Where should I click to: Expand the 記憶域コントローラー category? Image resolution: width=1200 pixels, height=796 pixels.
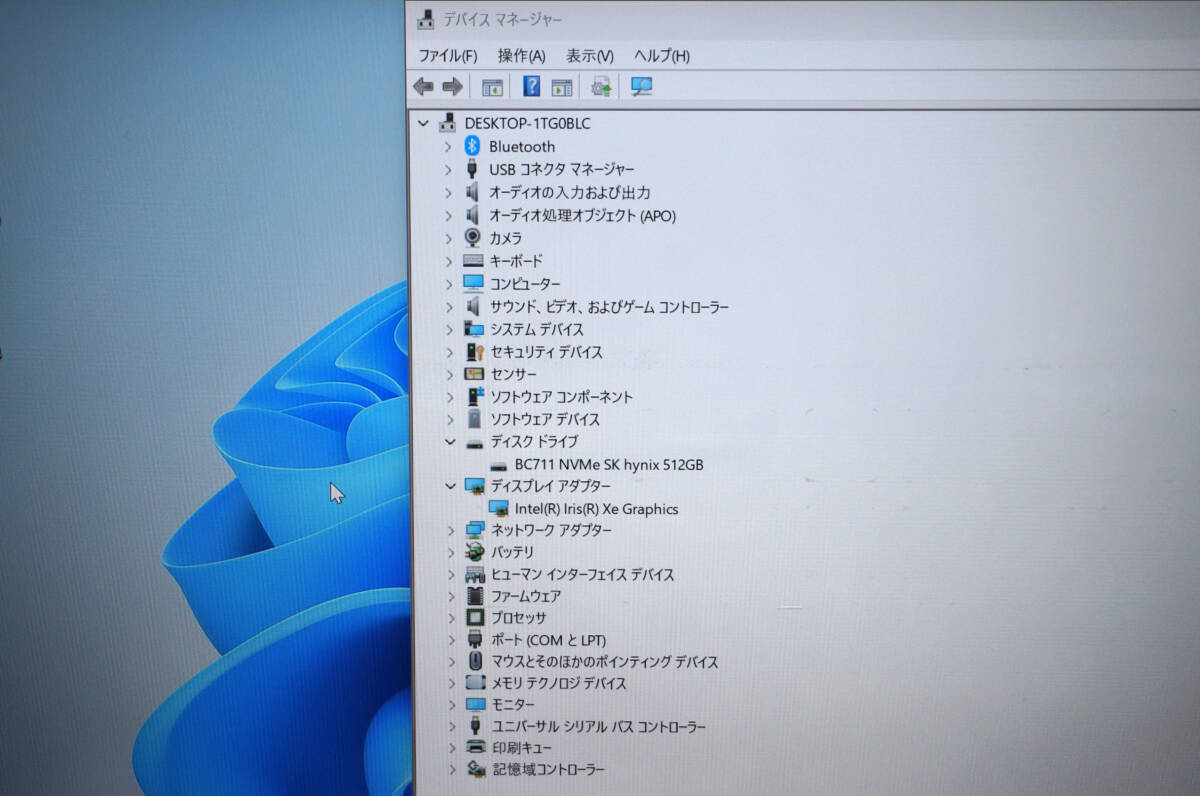click(x=452, y=769)
